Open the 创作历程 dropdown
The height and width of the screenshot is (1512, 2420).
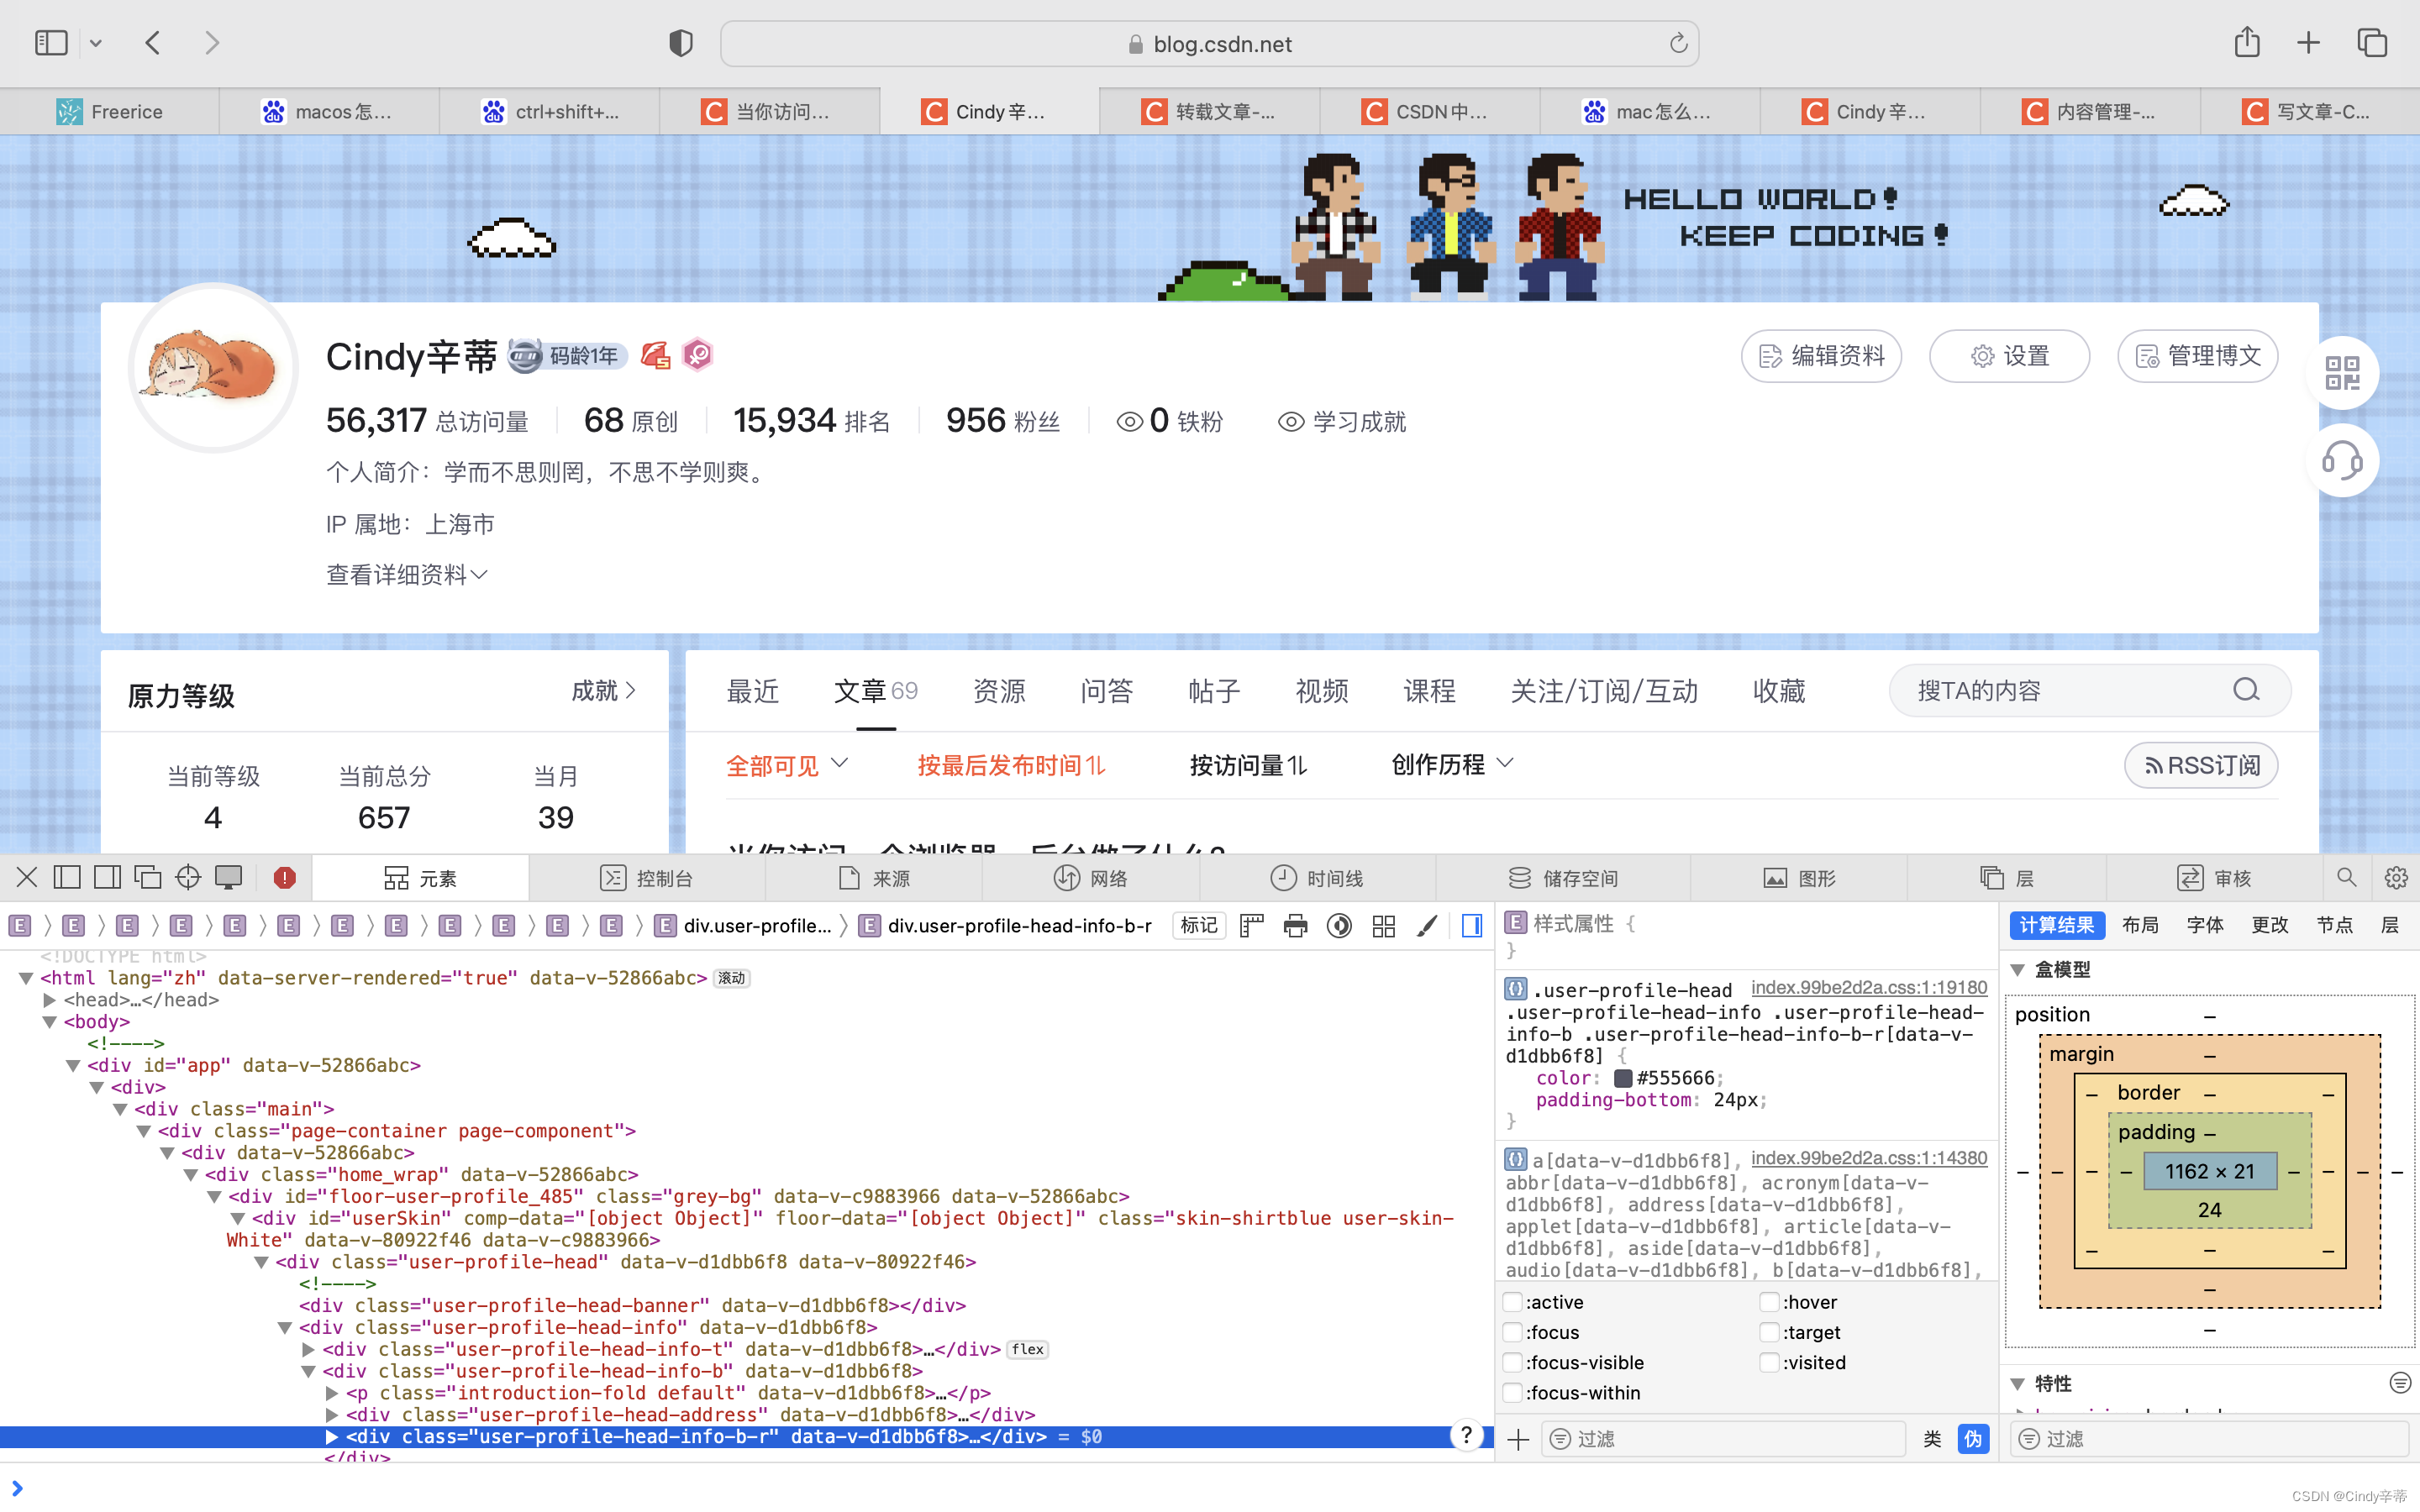(1452, 764)
